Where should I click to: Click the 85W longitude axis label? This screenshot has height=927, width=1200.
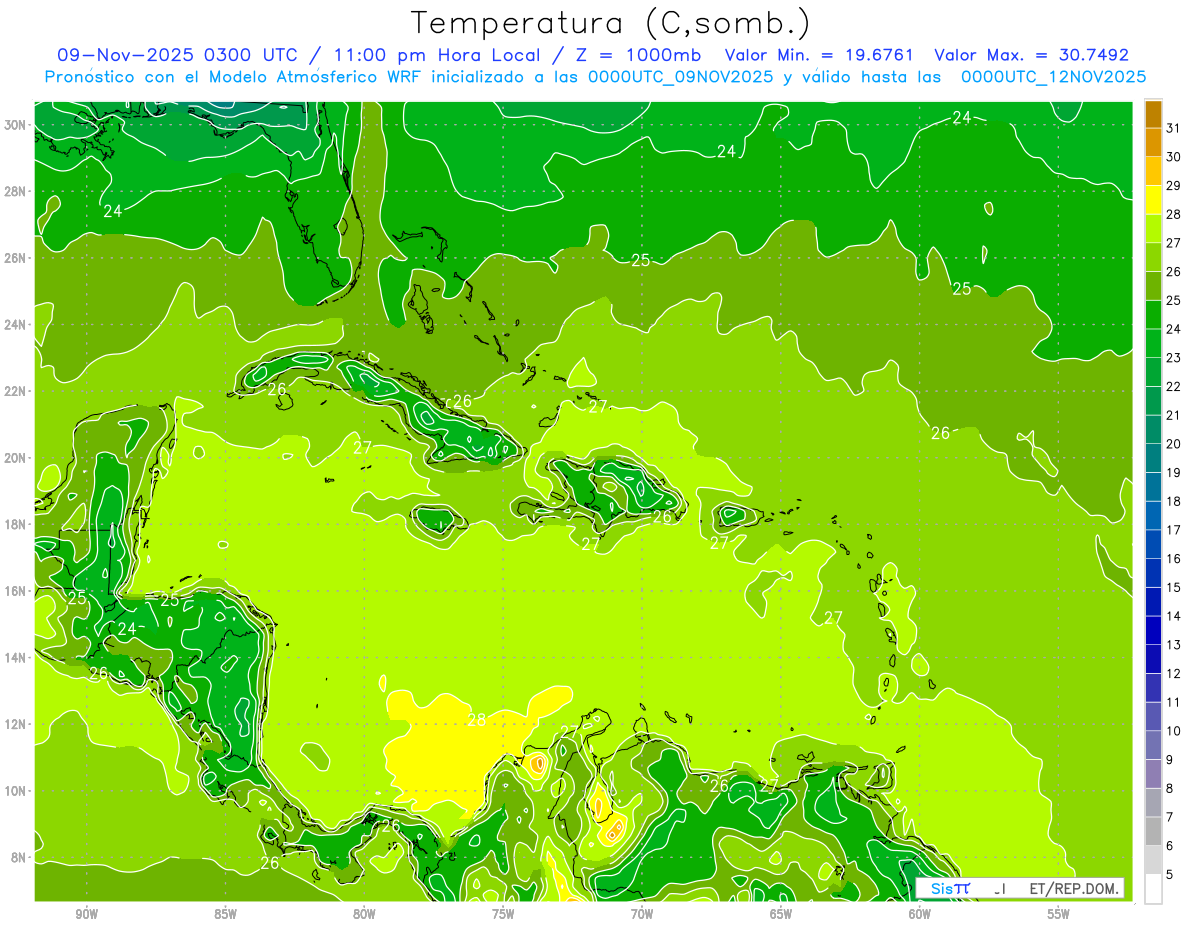pos(225,914)
